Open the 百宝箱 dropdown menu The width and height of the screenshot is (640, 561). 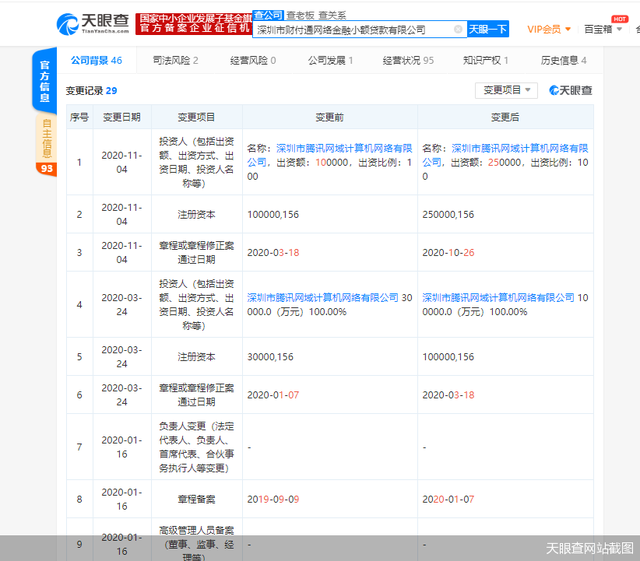(x=603, y=29)
